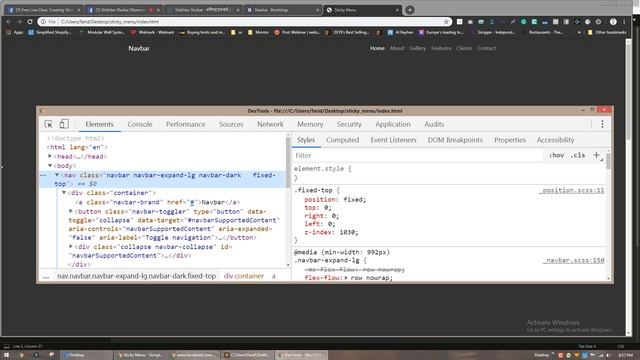The image size is (640, 360).
Task: Click the Features nav link
Action: (x=441, y=48)
